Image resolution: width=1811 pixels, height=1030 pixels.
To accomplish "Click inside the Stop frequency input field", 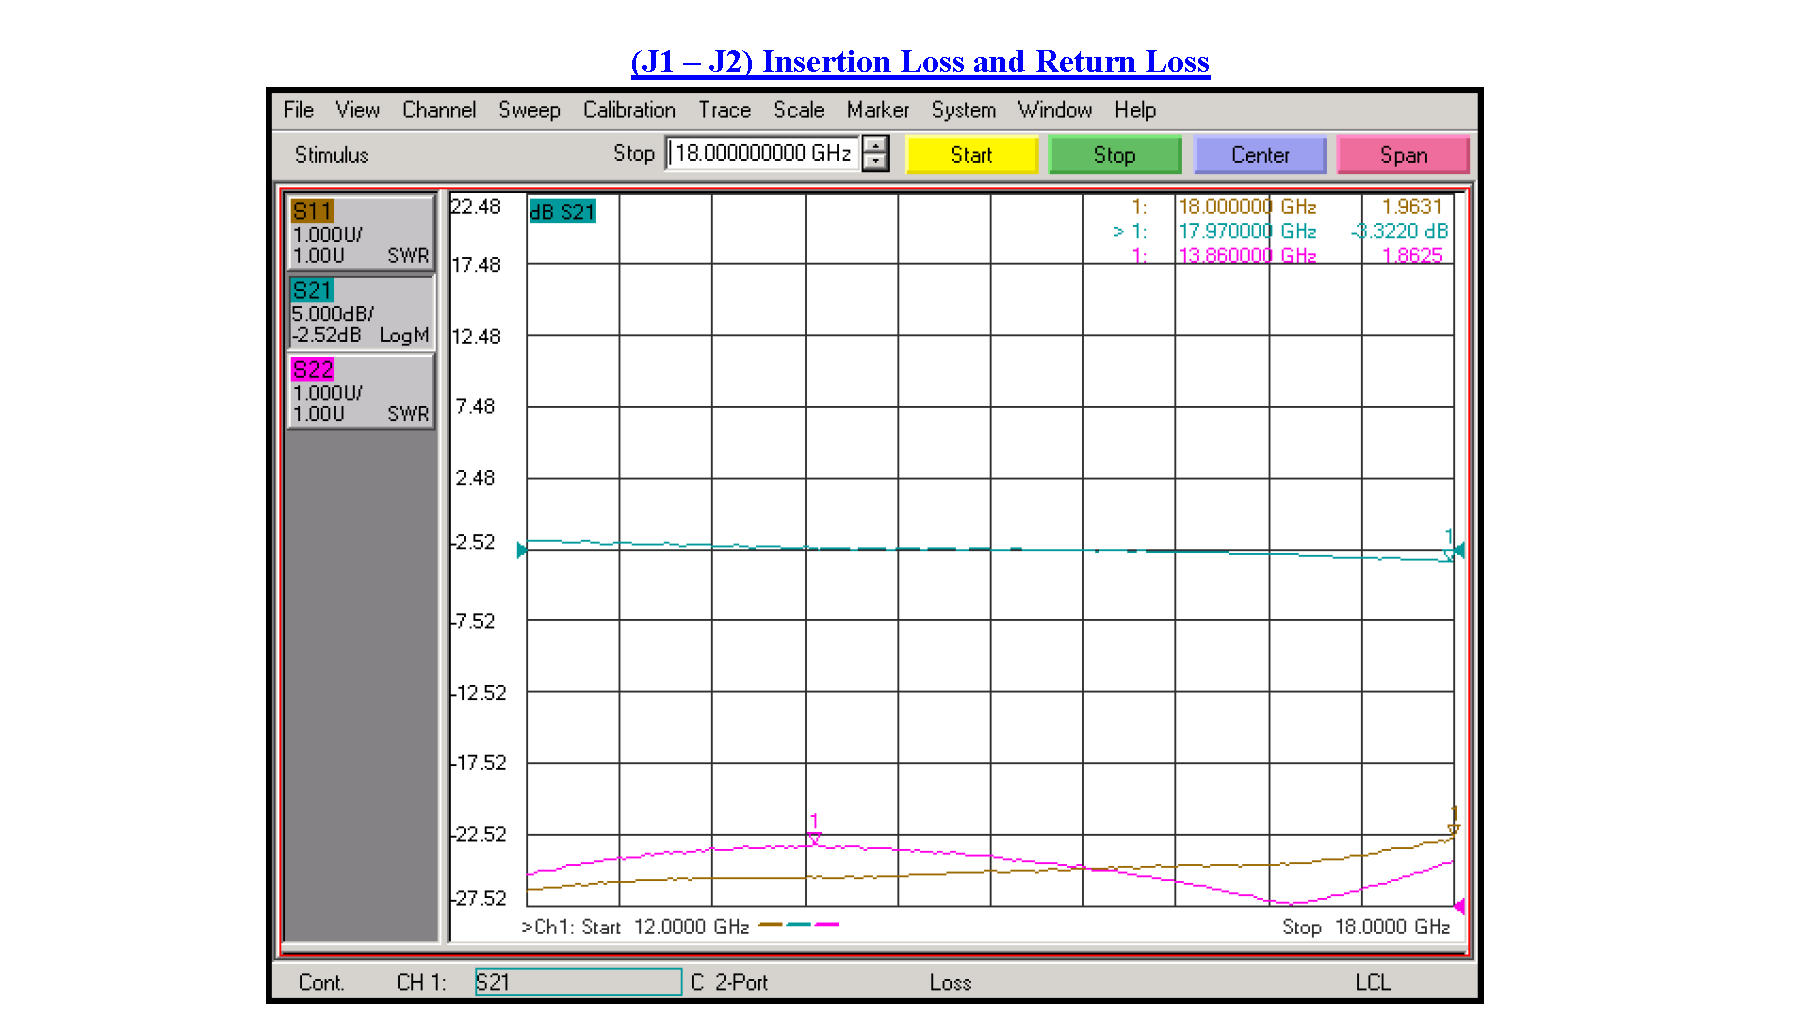I will pos(763,154).
